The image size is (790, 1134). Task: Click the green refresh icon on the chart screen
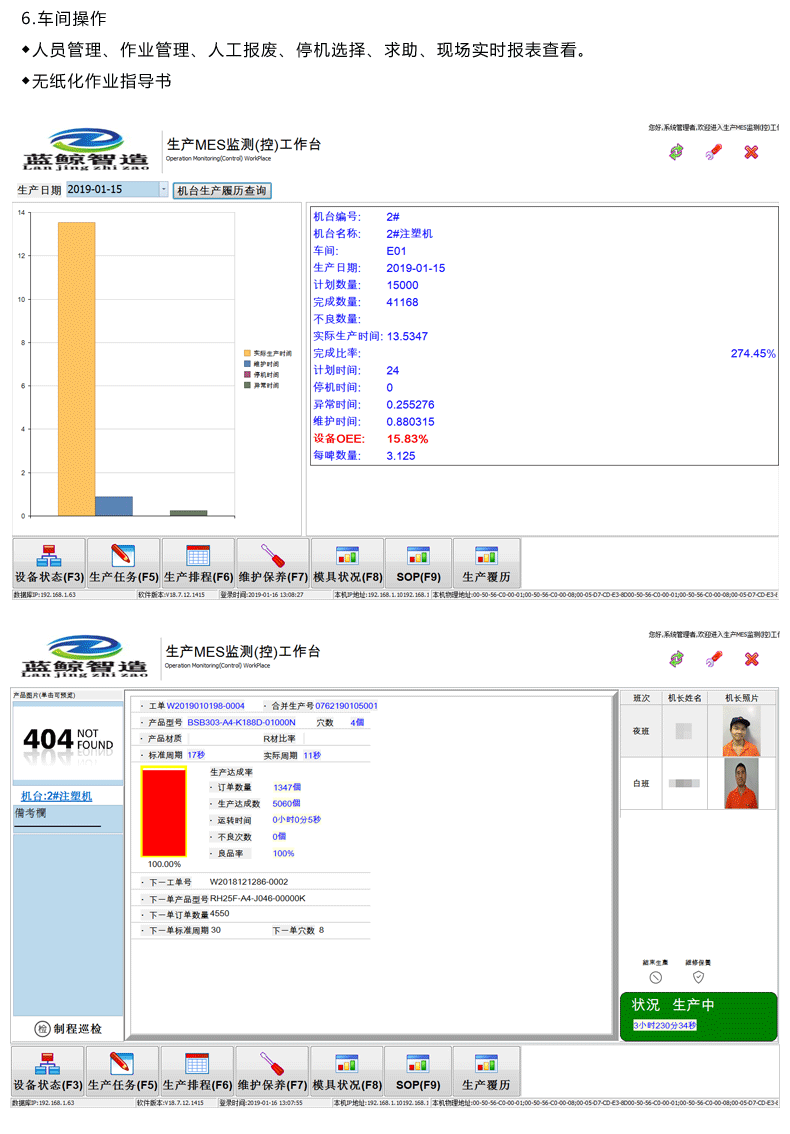coord(677,152)
